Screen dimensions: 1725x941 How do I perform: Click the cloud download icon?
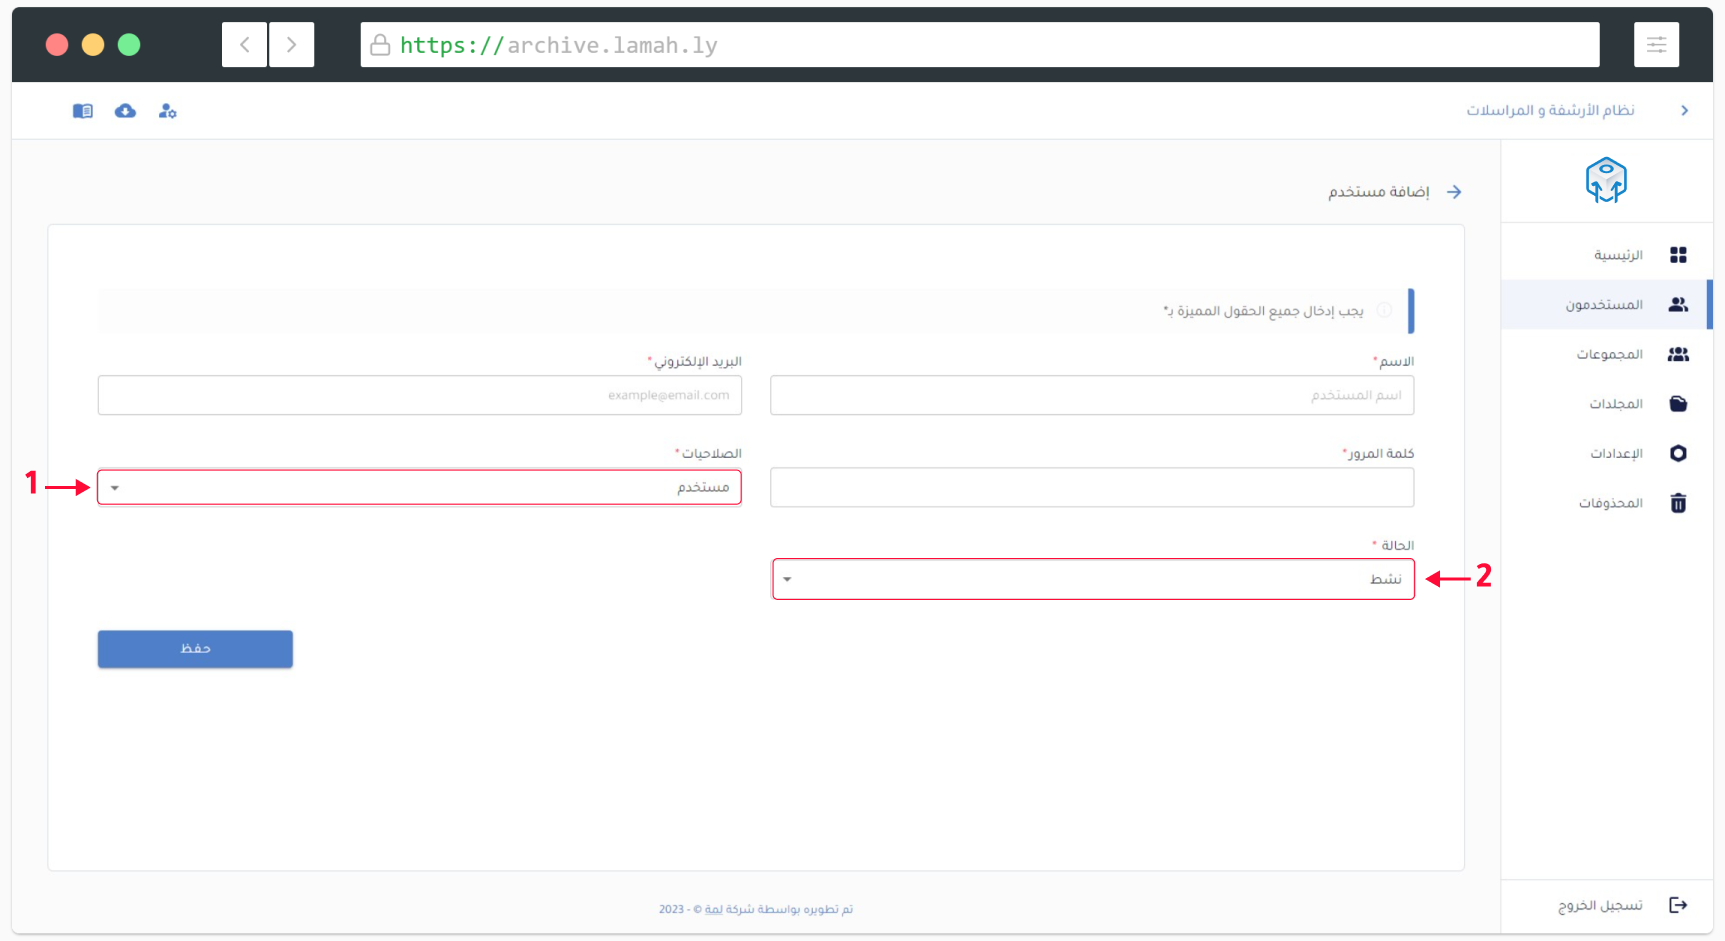pyautogui.click(x=125, y=111)
